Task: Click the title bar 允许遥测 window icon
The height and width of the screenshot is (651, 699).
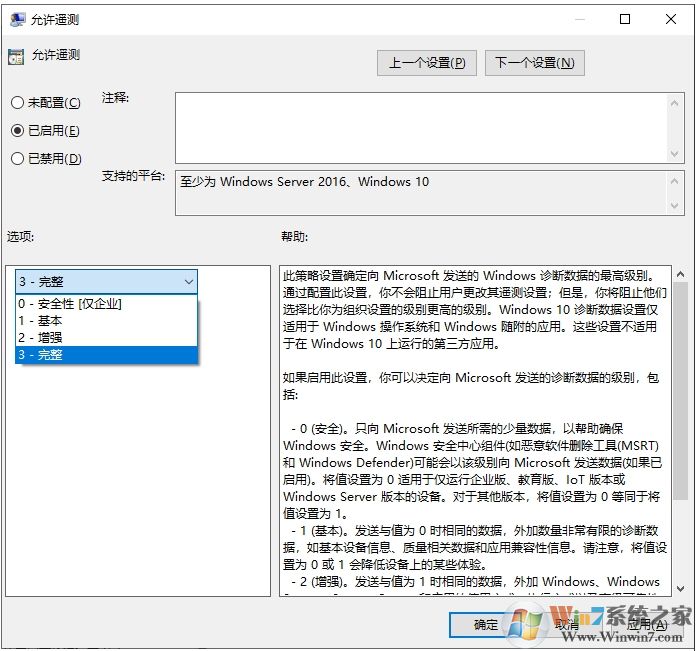Action: pos(18,19)
